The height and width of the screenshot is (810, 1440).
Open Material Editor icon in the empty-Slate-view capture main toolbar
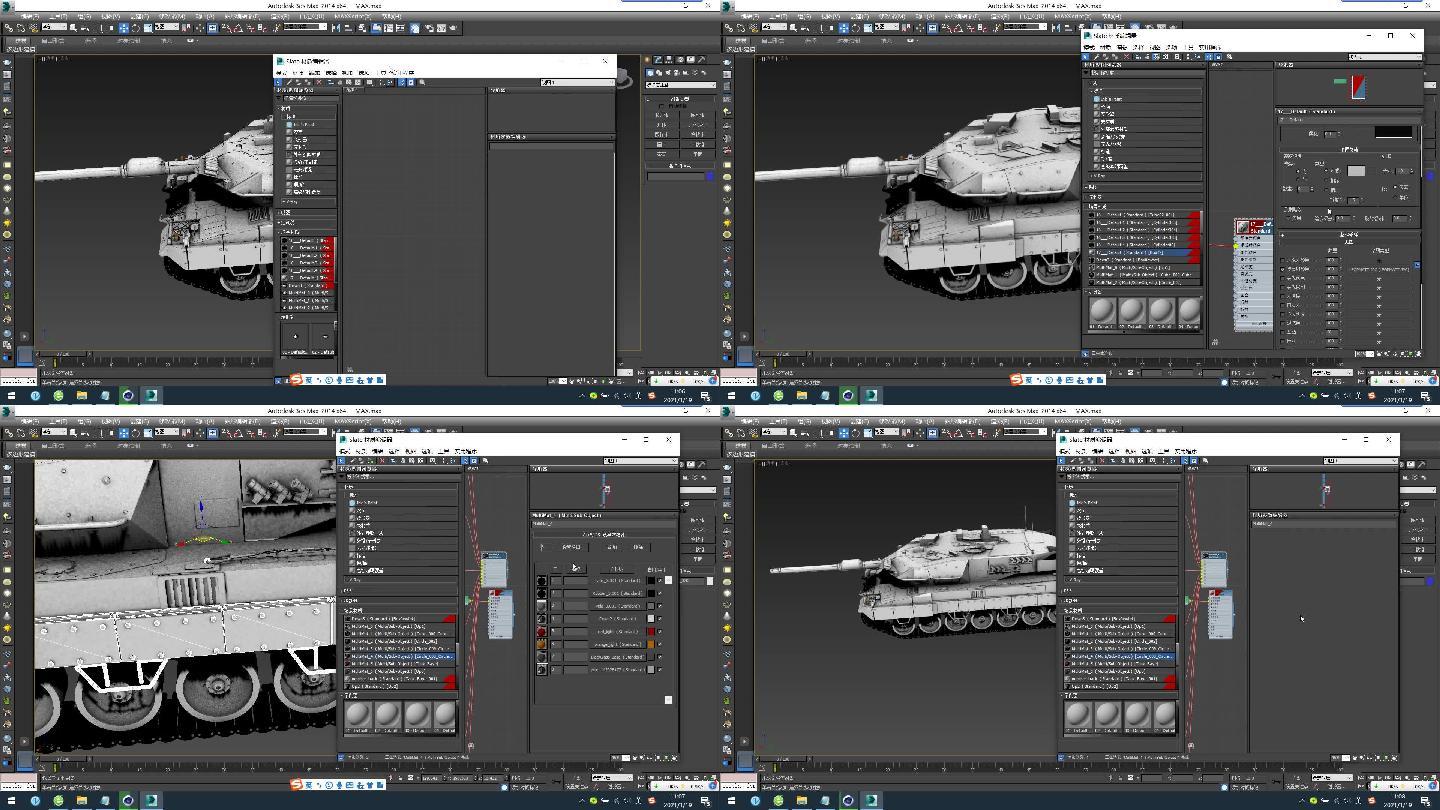(x=414, y=27)
